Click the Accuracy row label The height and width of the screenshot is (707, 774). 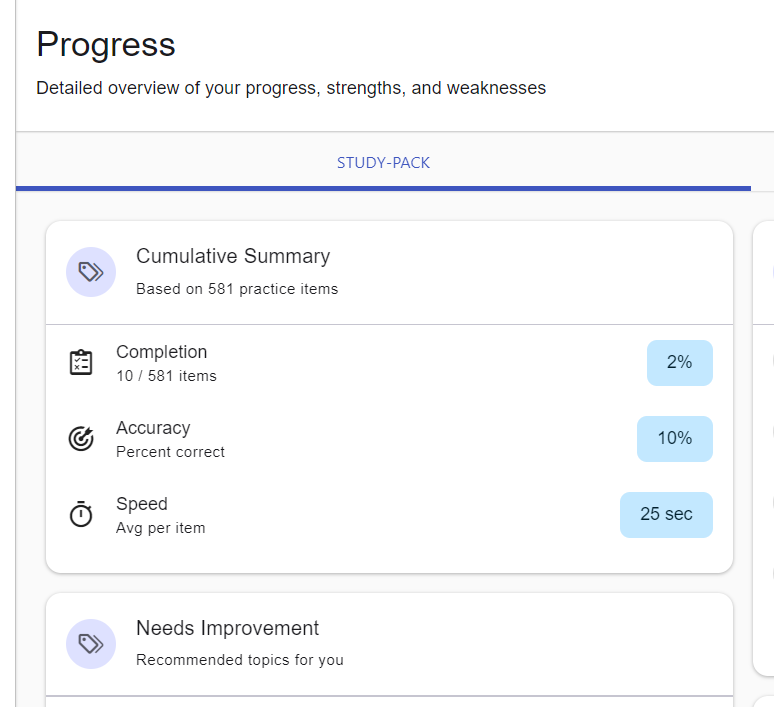click(x=153, y=428)
